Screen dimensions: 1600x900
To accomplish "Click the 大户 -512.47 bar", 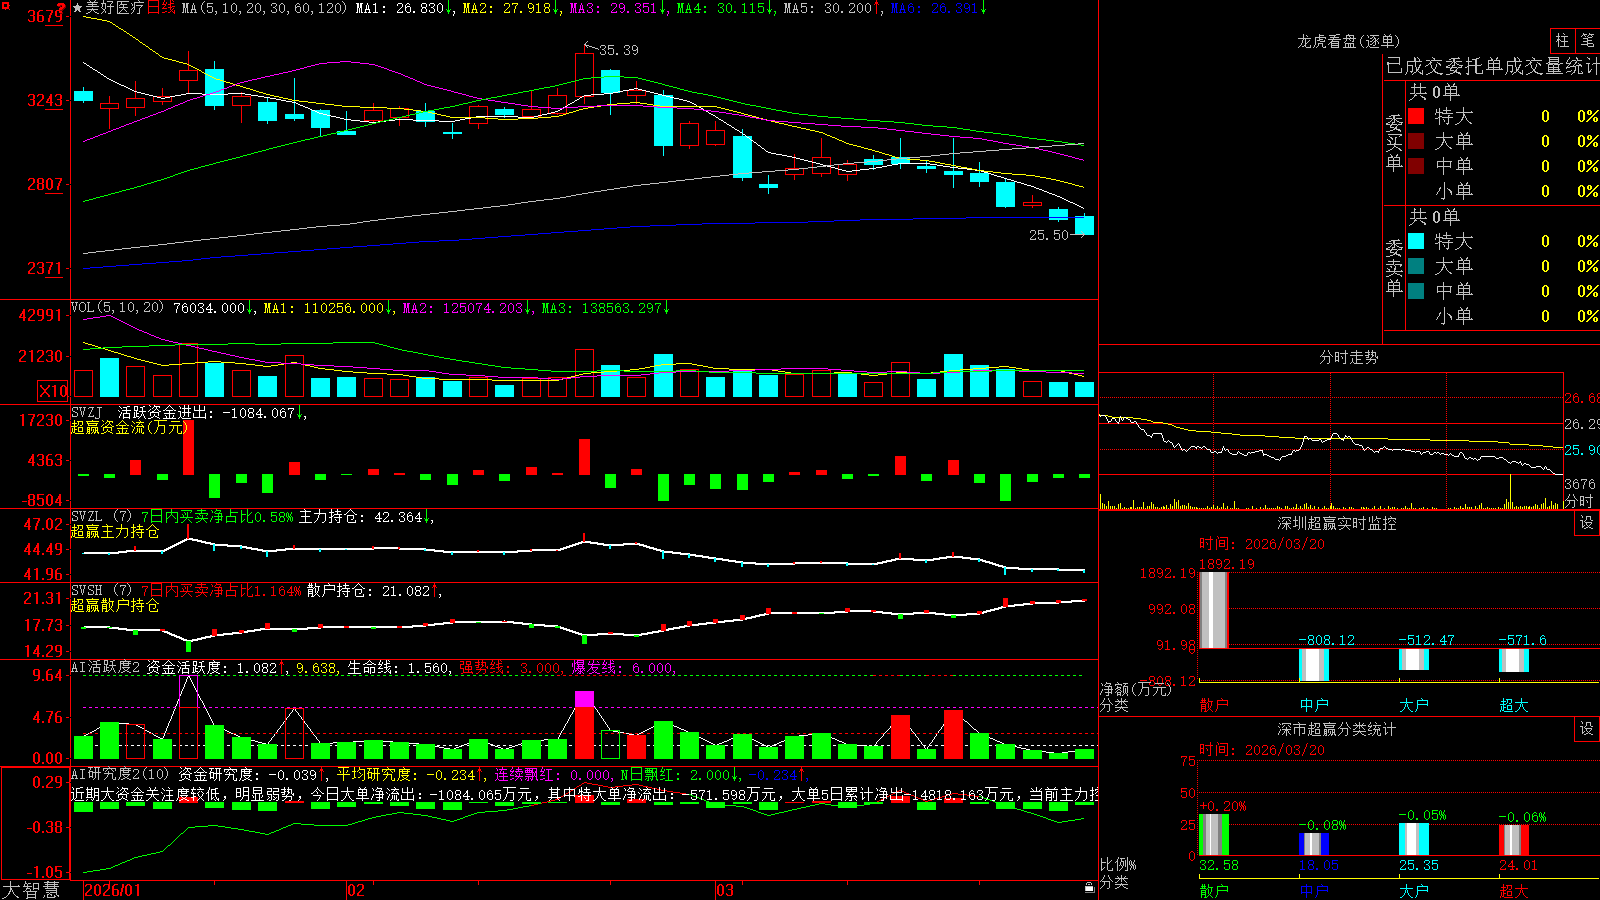I will (1414, 660).
